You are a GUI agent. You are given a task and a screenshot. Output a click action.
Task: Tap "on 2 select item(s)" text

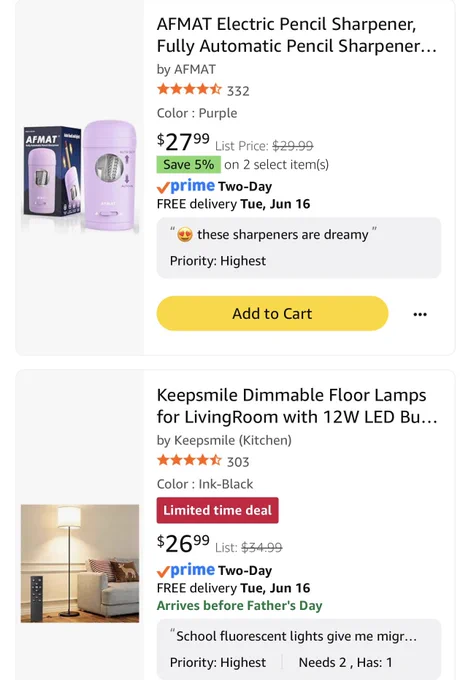point(277,165)
